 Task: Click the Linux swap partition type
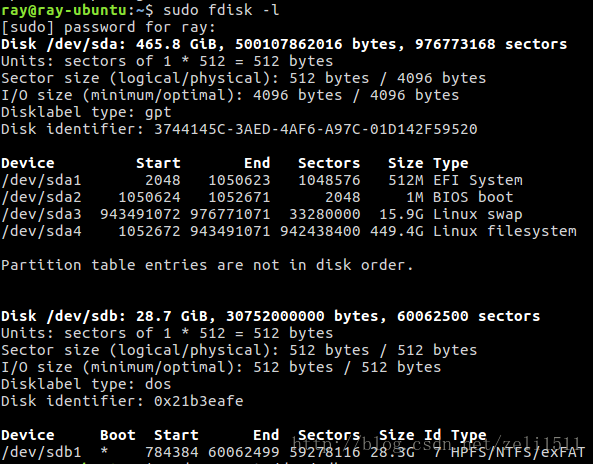point(478,214)
